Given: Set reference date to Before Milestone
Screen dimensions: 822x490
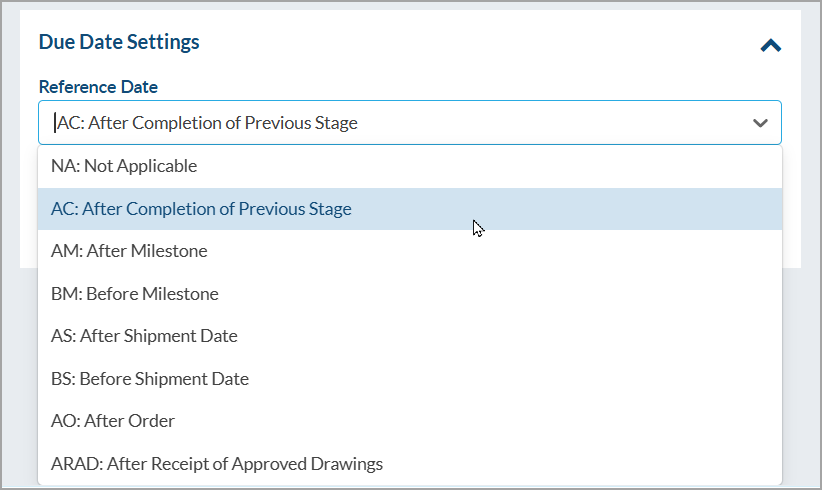Looking at the screenshot, I should click(134, 294).
